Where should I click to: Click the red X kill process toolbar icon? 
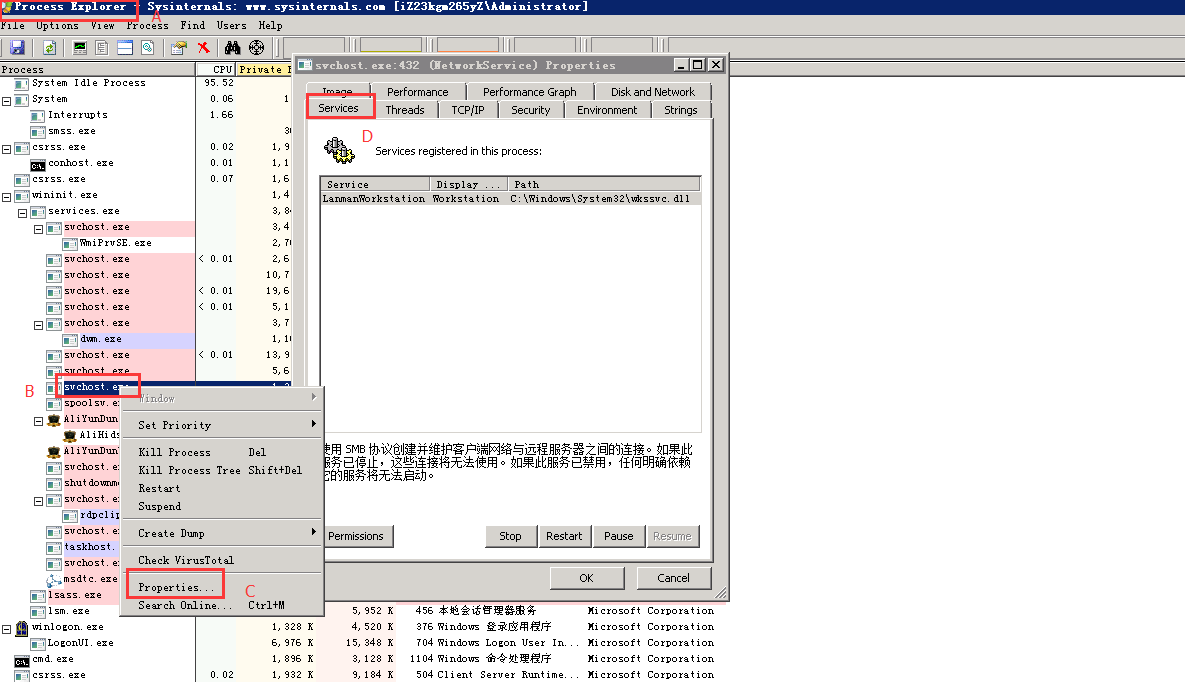204,47
